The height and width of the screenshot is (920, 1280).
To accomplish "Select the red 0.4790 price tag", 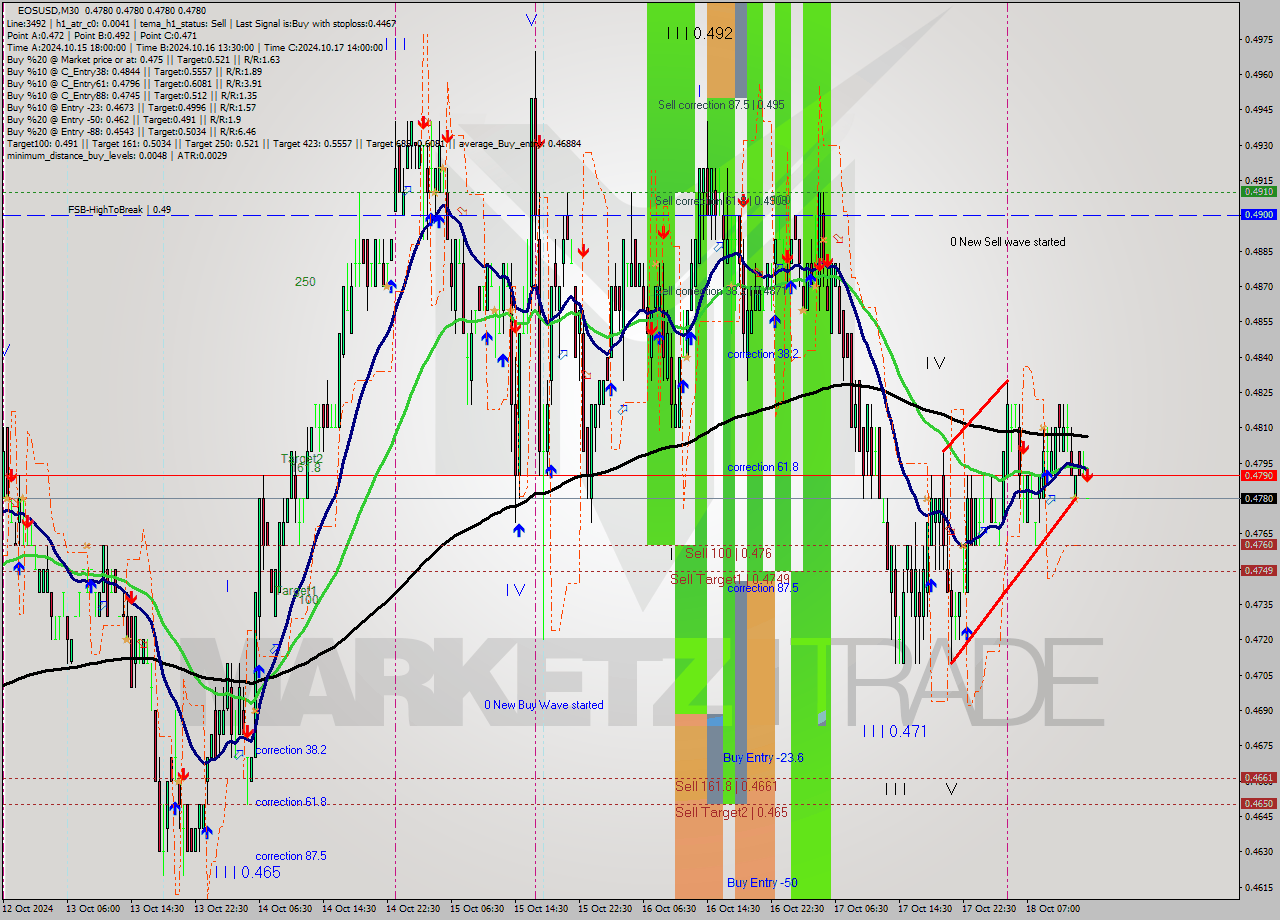I will [x=1257, y=476].
